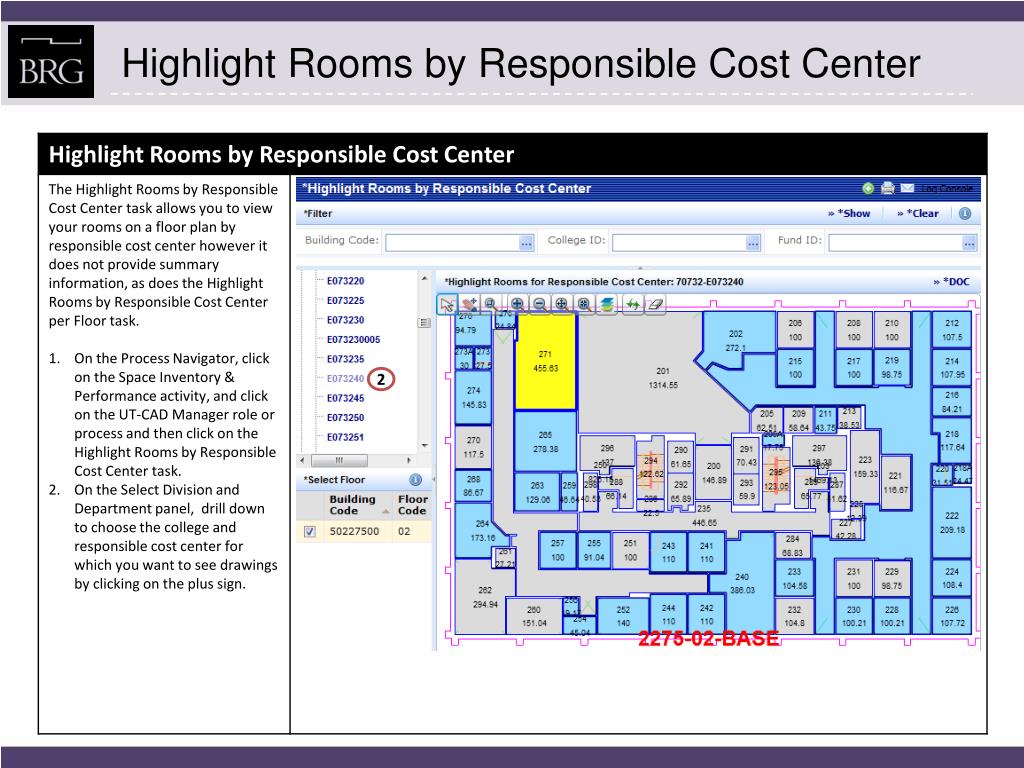Click room 212 on the floor plan
1024x768 pixels.
click(952, 330)
